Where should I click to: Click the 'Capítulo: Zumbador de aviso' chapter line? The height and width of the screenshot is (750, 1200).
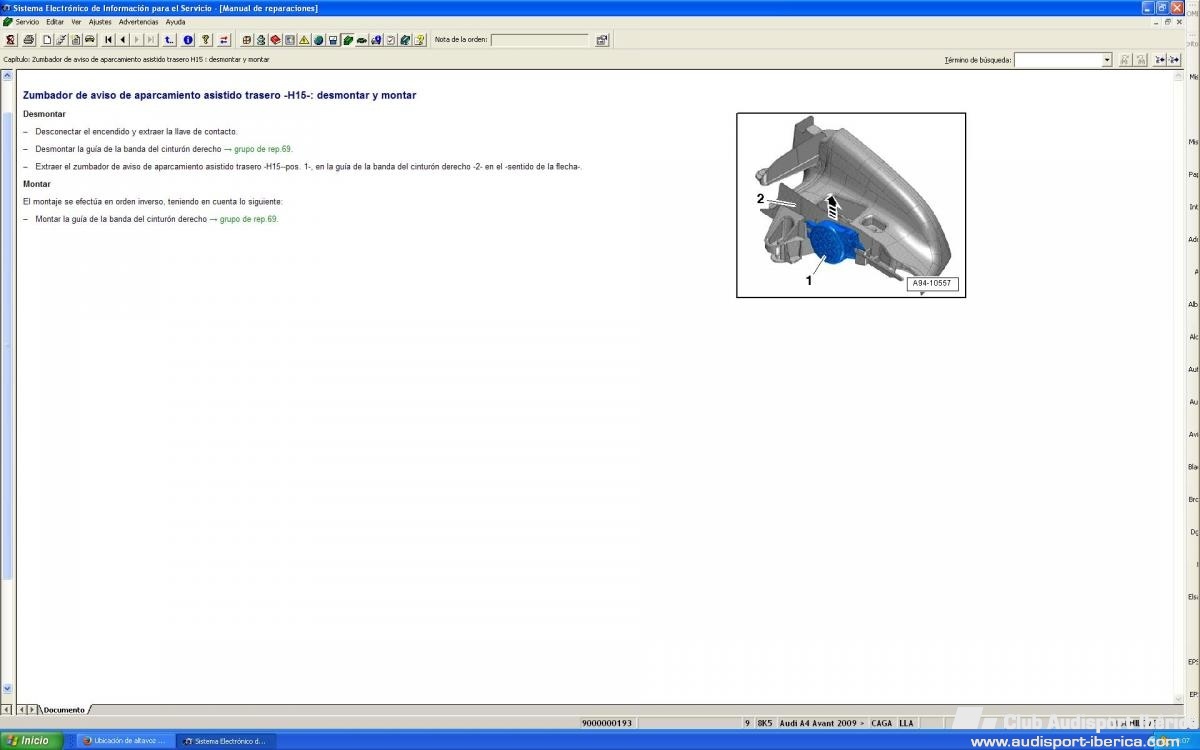point(136,60)
